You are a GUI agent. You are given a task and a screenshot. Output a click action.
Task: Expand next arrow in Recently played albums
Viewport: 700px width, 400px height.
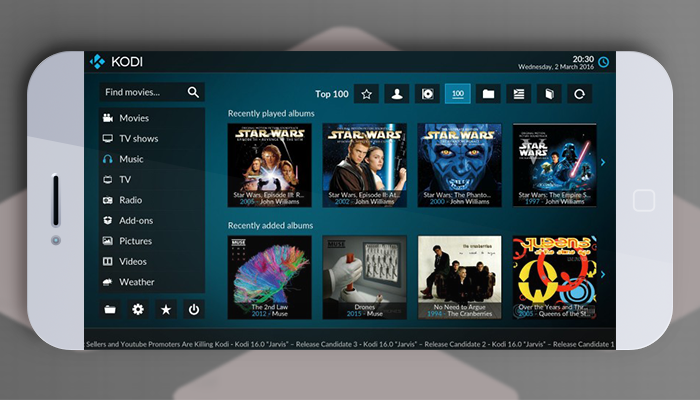[603, 162]
